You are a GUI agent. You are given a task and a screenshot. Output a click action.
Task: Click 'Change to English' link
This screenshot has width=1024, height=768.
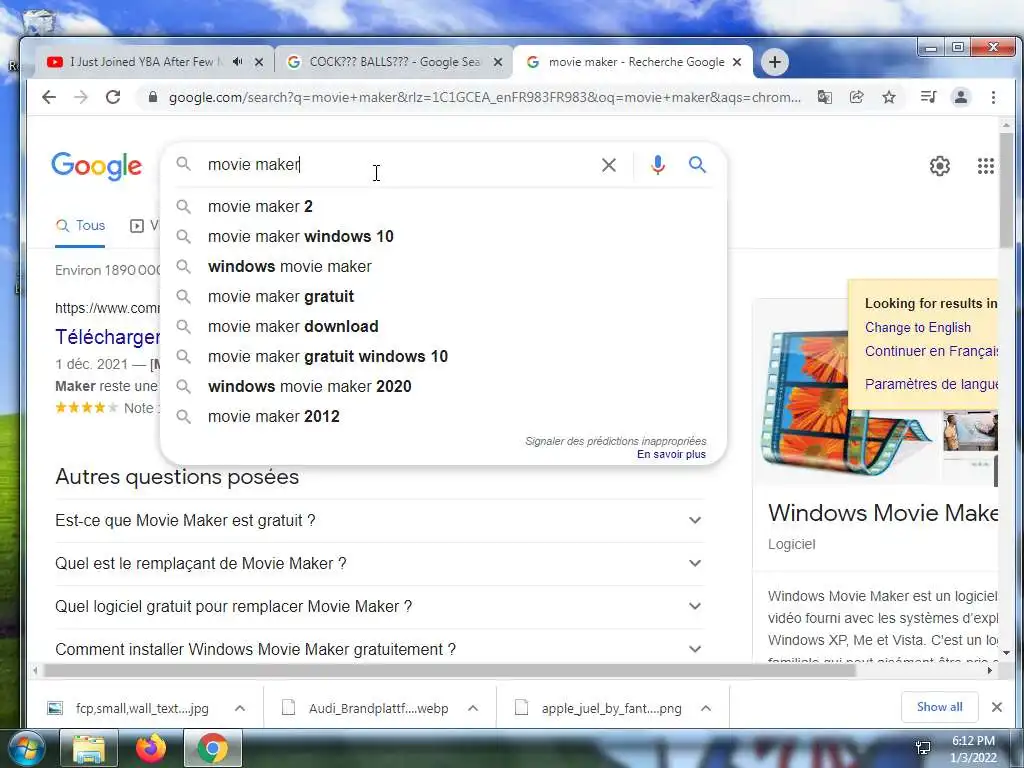tap(918, 327)
